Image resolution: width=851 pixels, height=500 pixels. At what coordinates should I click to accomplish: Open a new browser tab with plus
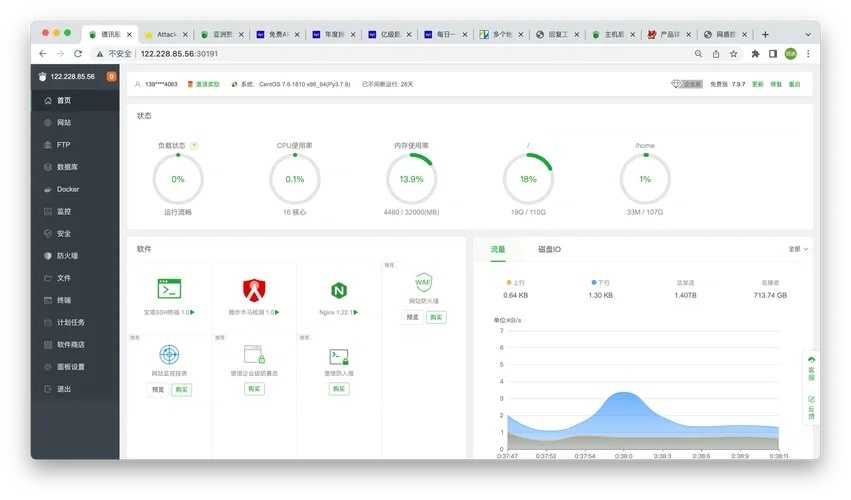coord(765,34)
